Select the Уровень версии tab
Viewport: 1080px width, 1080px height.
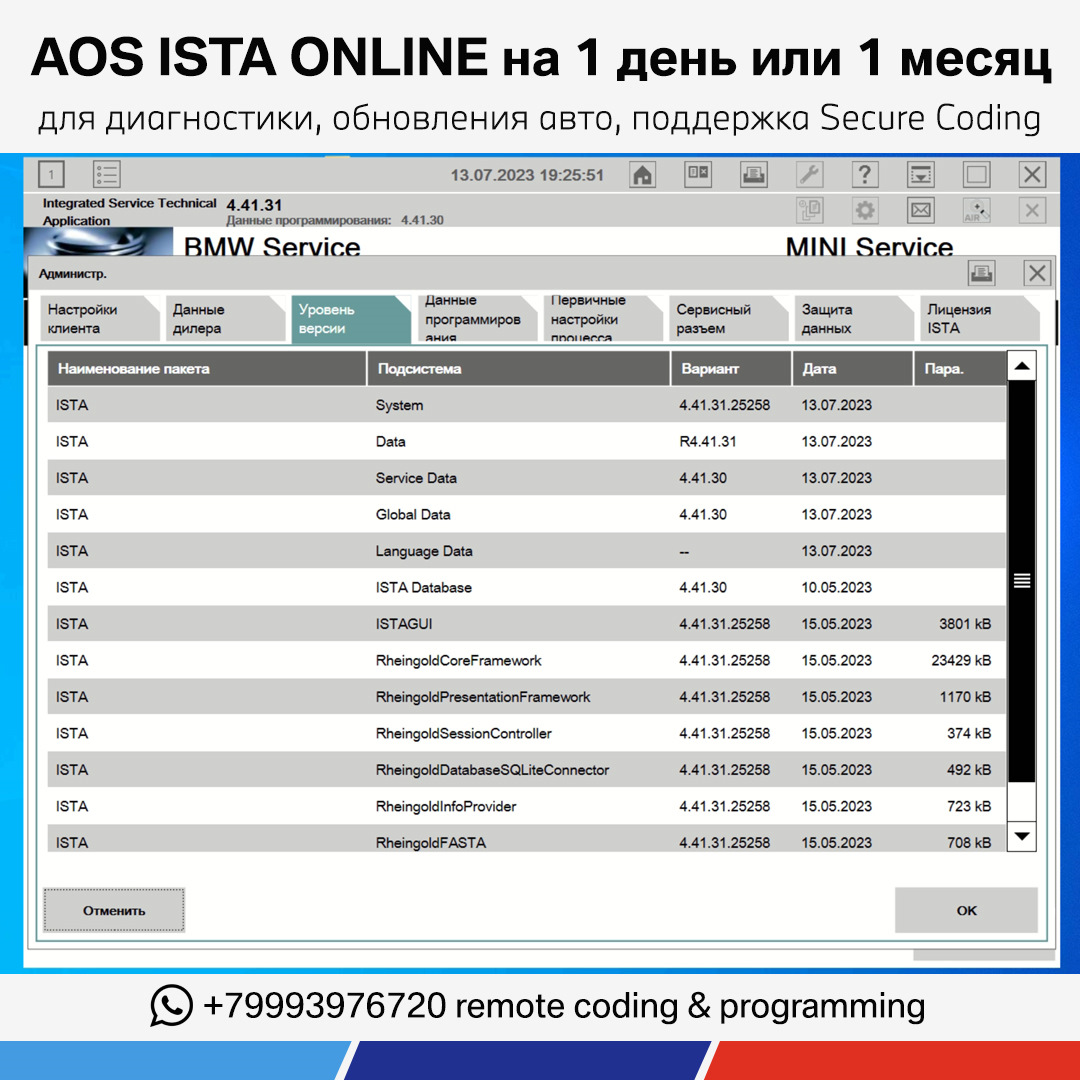(350, 319)
